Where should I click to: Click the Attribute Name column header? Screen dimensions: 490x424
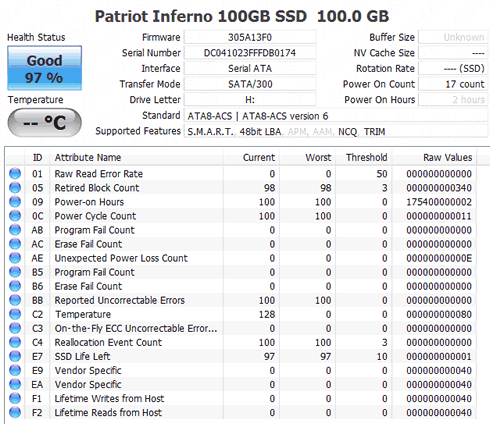(136, 157)
